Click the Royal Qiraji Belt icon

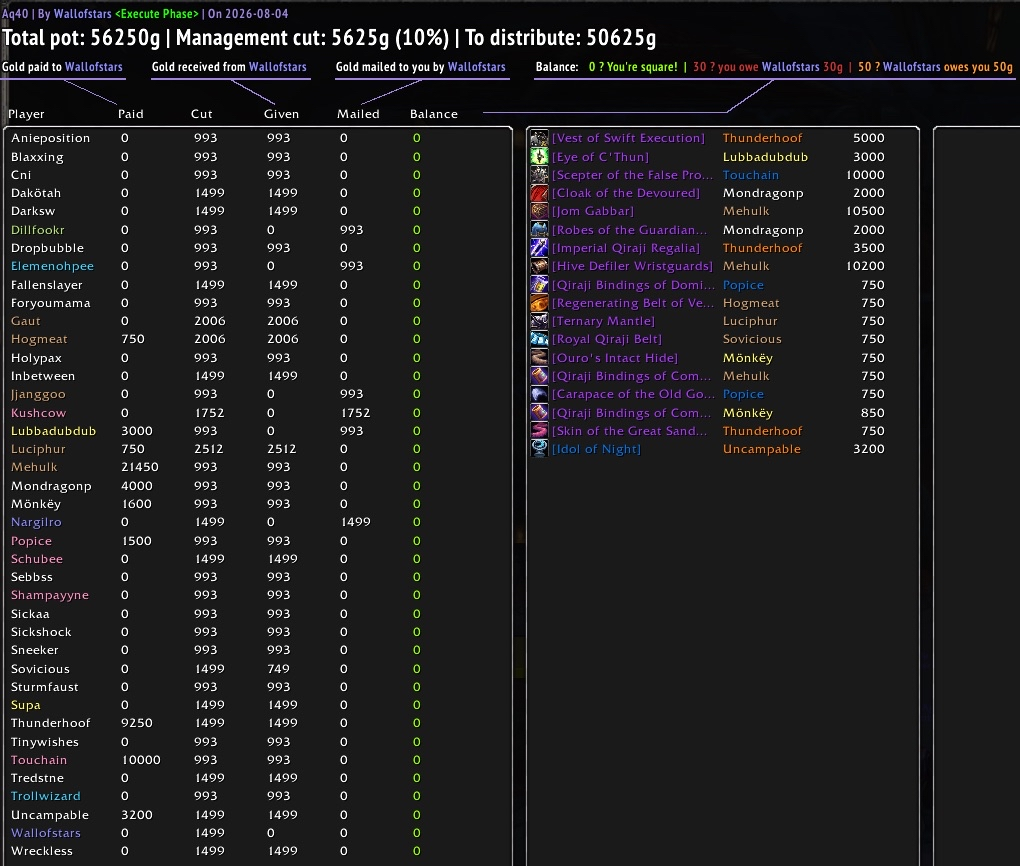539,339
